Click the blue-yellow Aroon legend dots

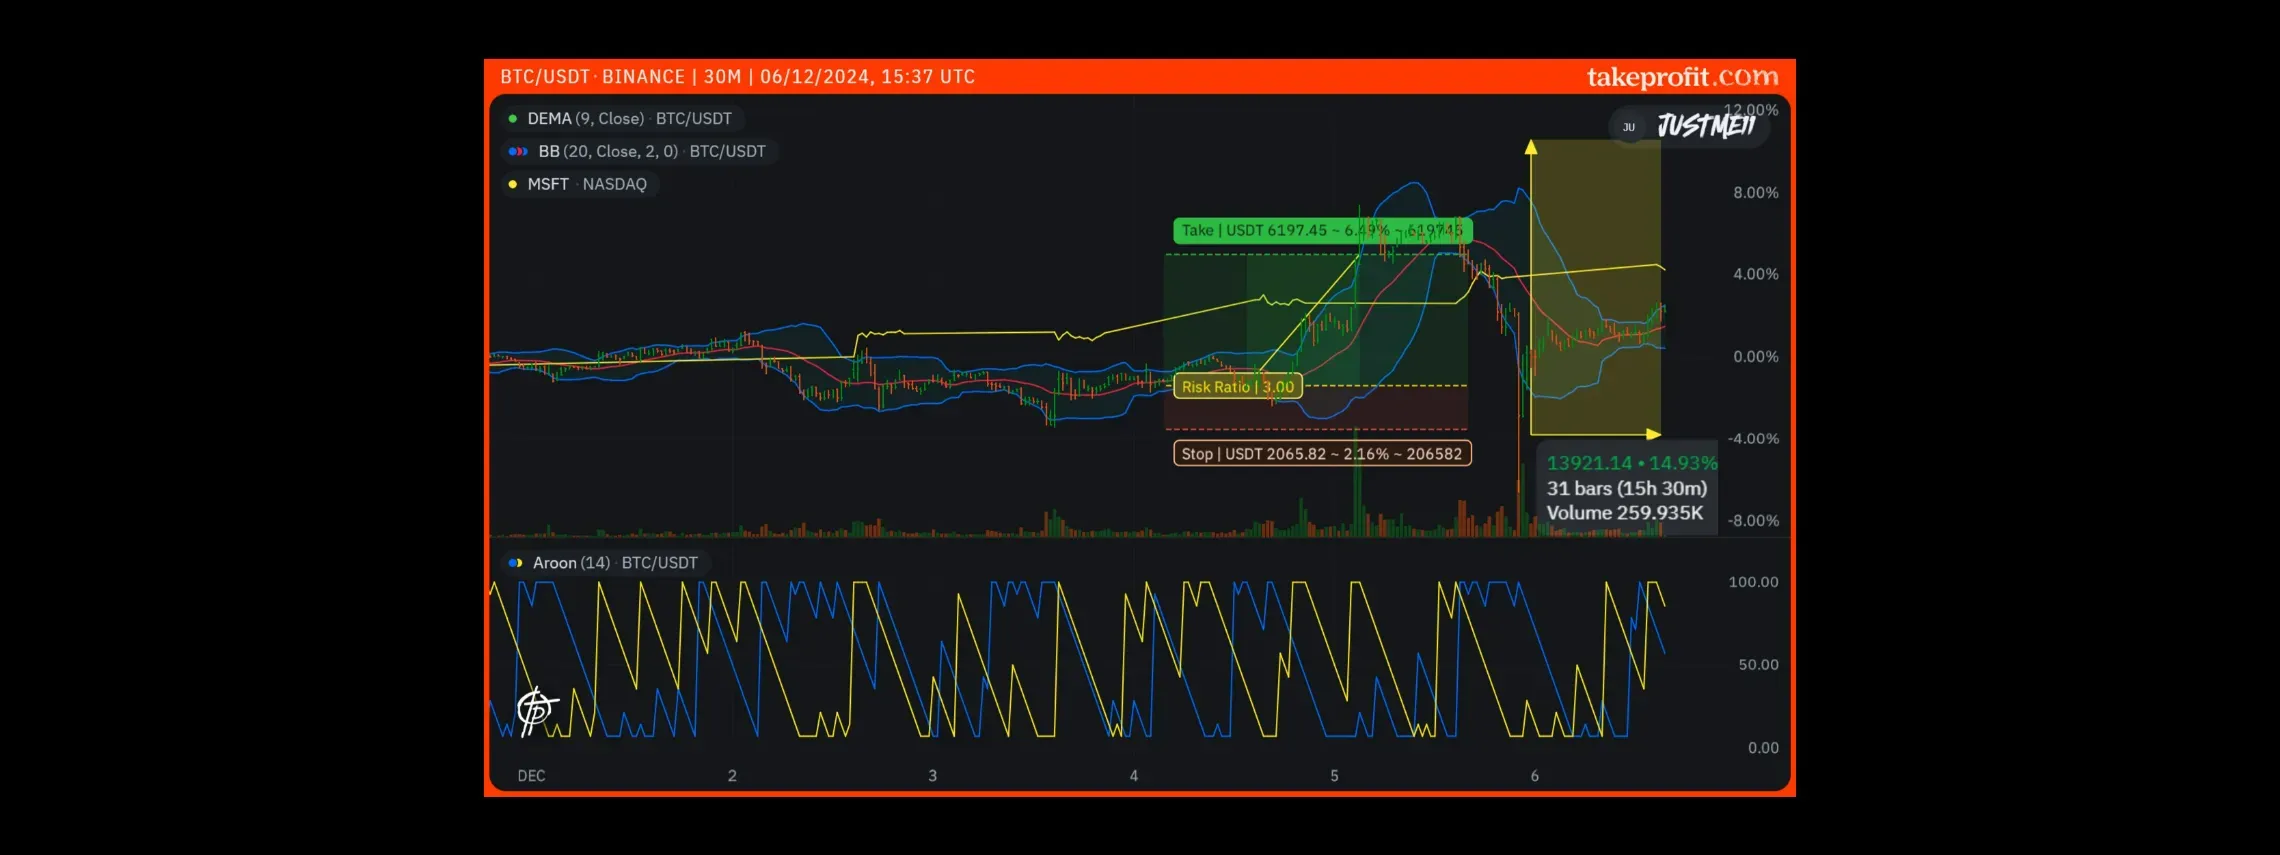516,563
